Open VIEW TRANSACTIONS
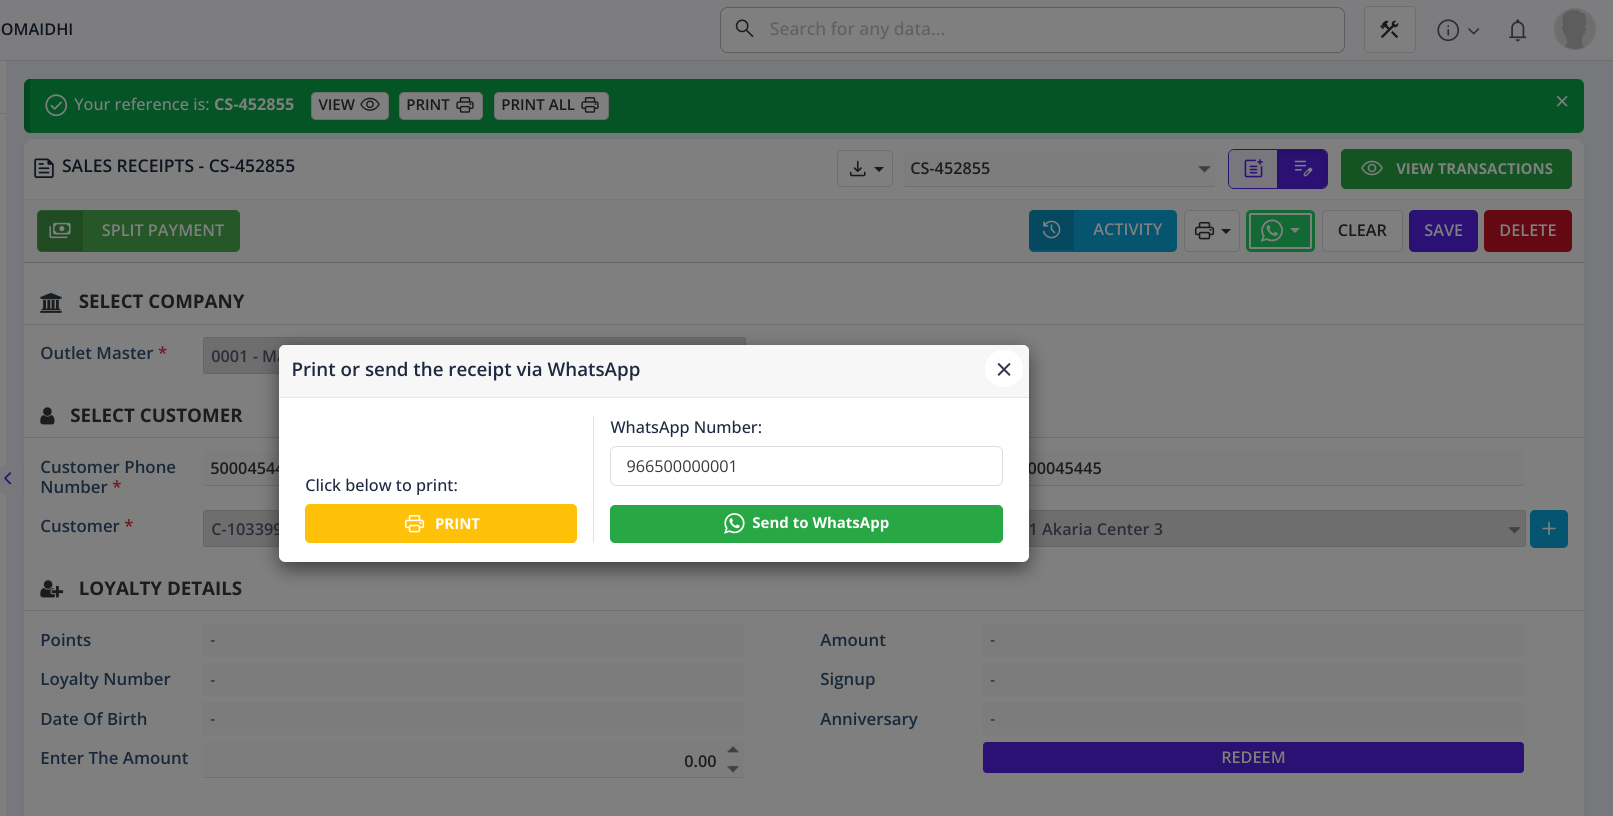Viewport: 1613px width, 816px height. tap(1456, 169)
